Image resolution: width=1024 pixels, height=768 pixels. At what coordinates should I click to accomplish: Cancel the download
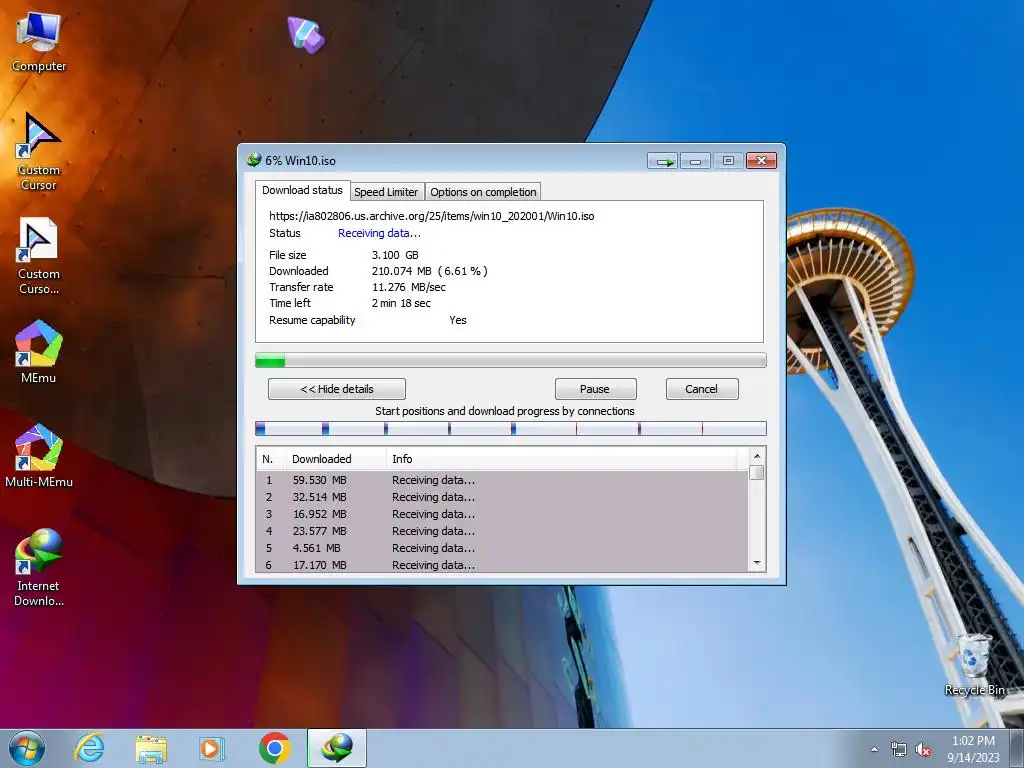pyautogui.click(x=702, y=389)
